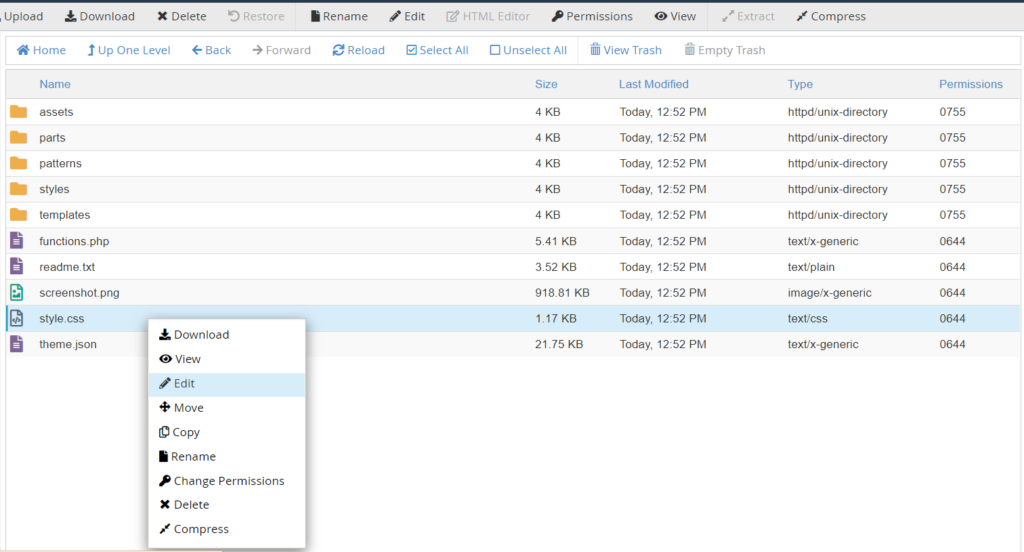Click the patterns folder icon
The image size is (1024, 552).
(x=18, y=163)
